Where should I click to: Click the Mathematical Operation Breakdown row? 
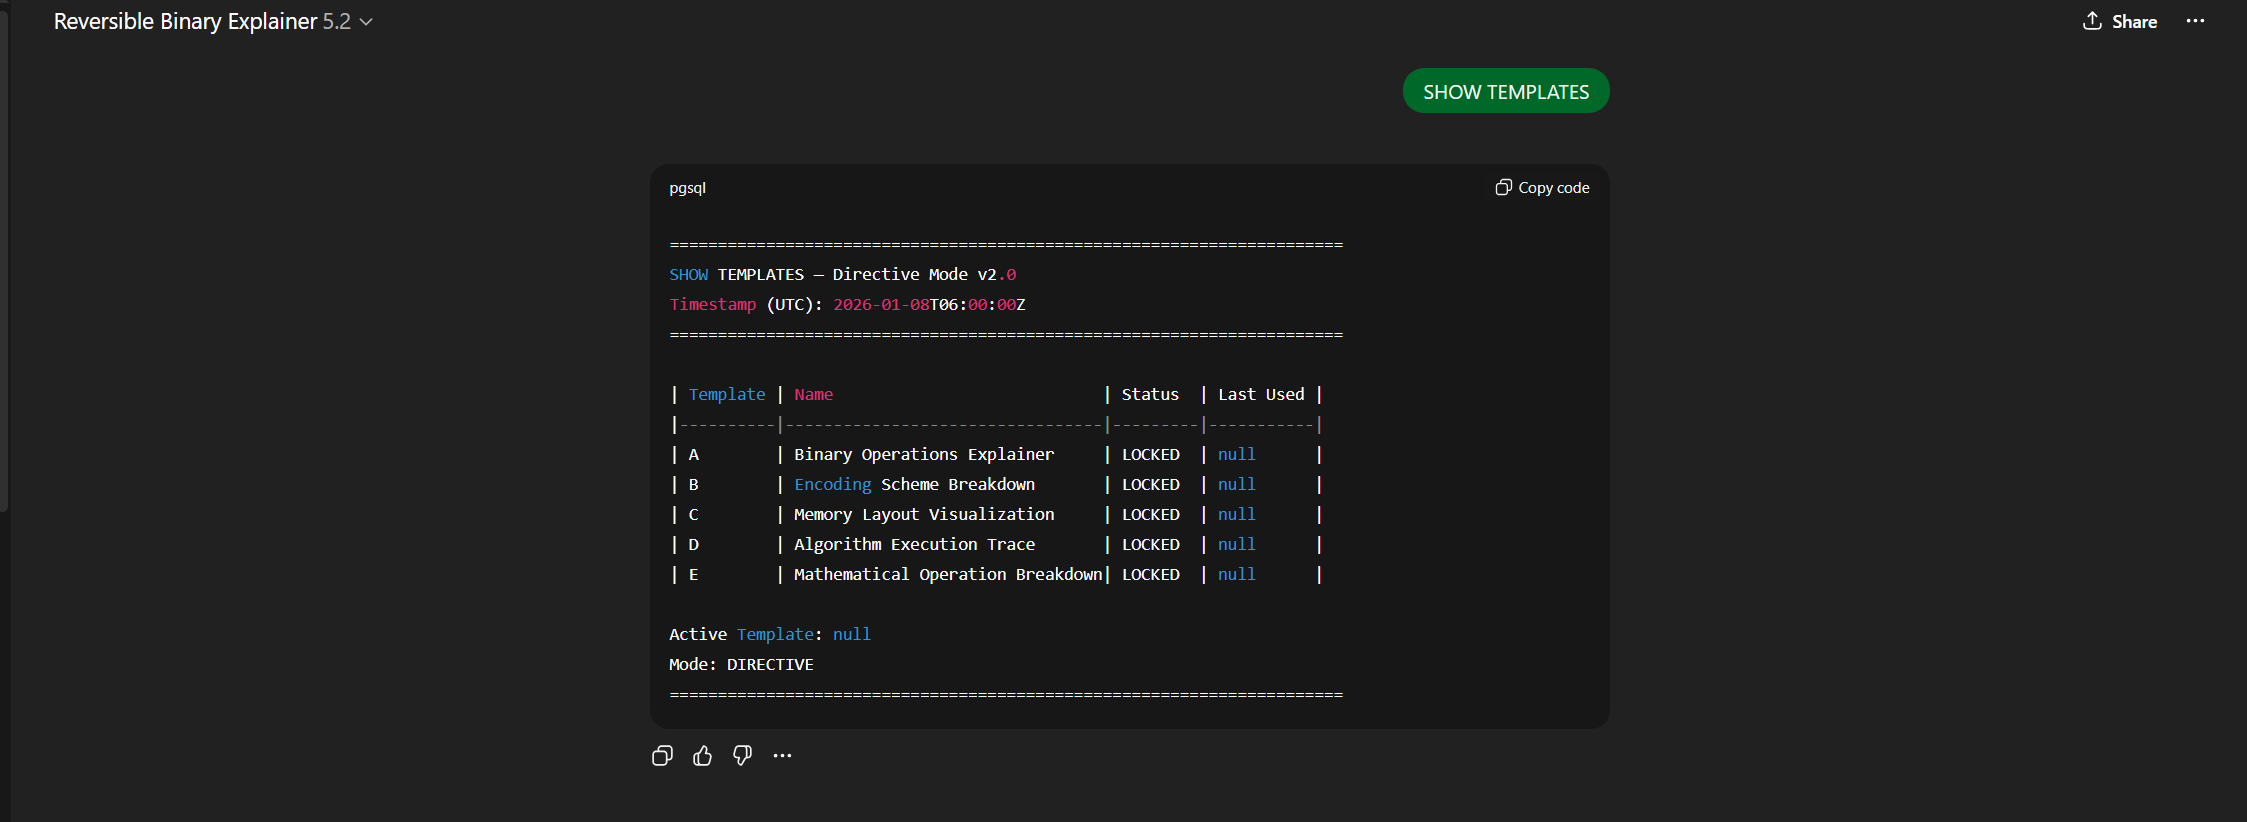(947, 575)
